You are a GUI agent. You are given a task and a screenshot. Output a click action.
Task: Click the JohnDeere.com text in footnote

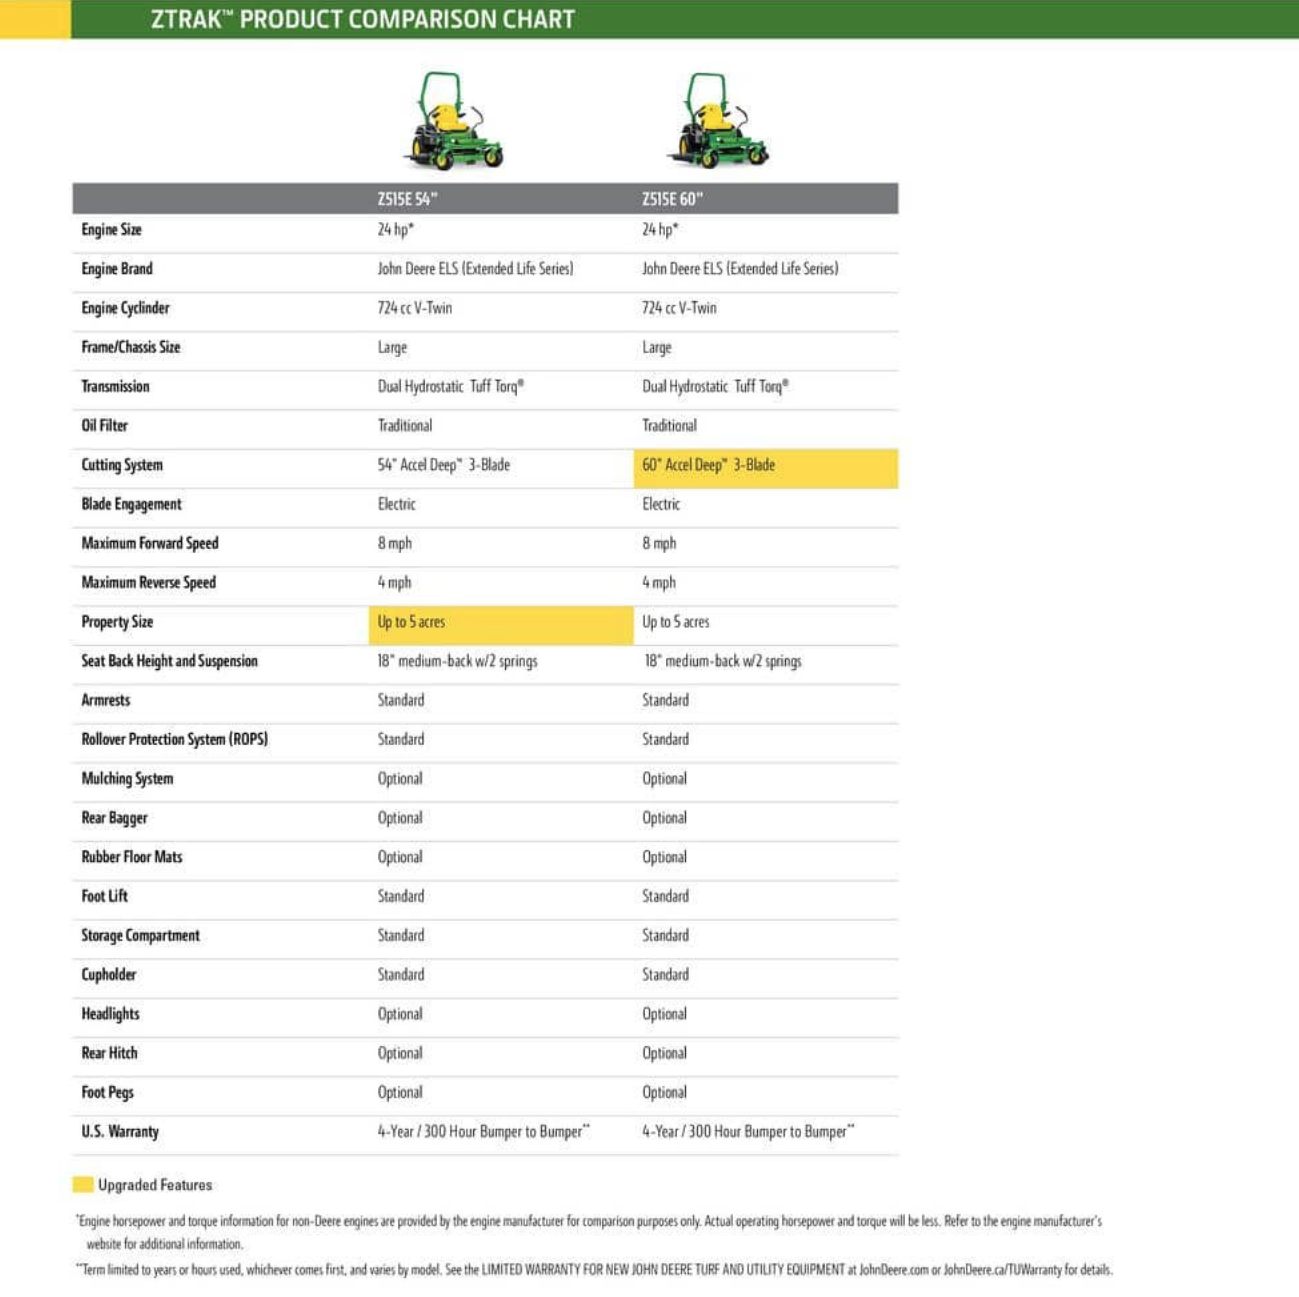tap(893, 1270)
